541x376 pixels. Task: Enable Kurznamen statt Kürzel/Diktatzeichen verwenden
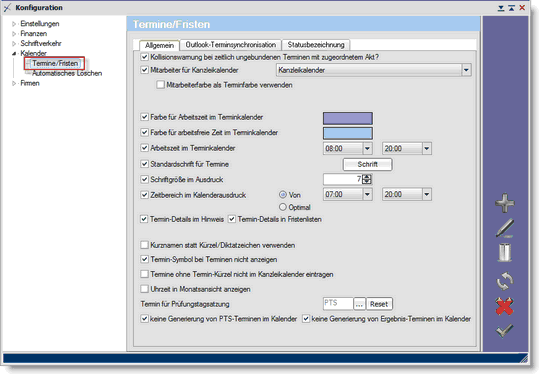coord(144,245)
